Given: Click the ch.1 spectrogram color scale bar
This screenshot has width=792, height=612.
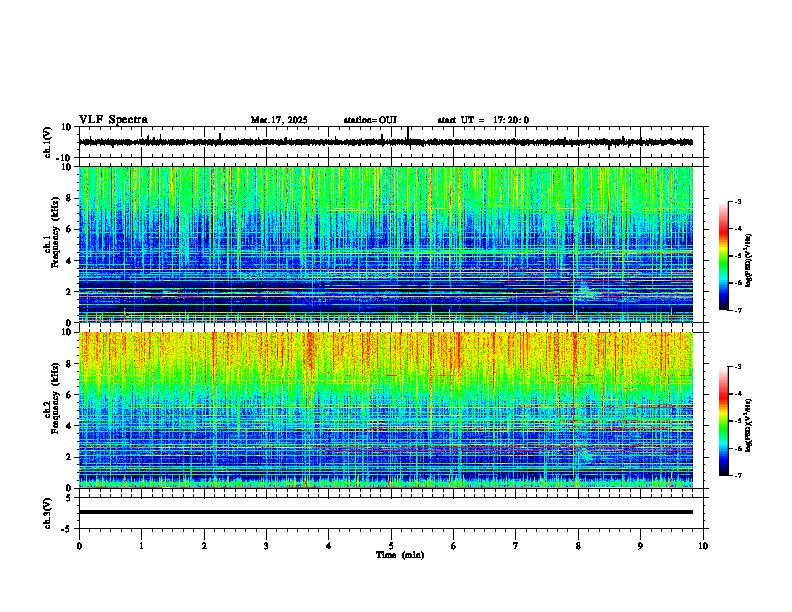Looking at the screenshot, I should [x=724, y=256].
